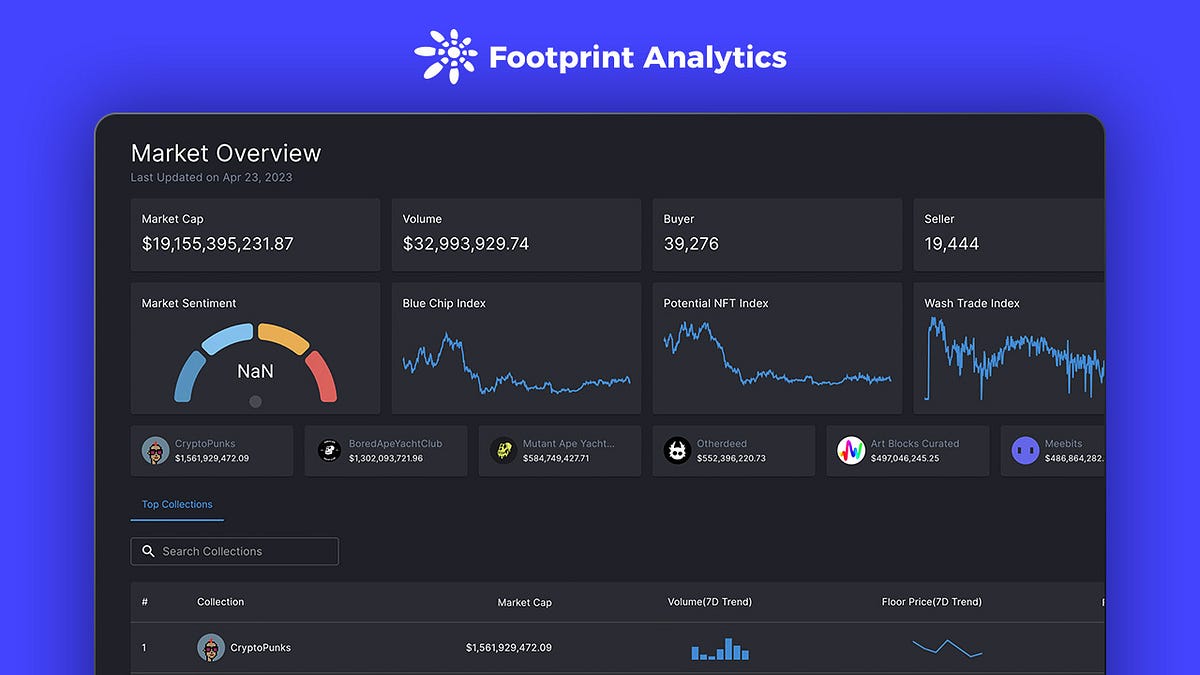This screenshot has width=1200, height=675.
Task: Select the CryptoPunks avatar icon
Action: pos(155,451)
